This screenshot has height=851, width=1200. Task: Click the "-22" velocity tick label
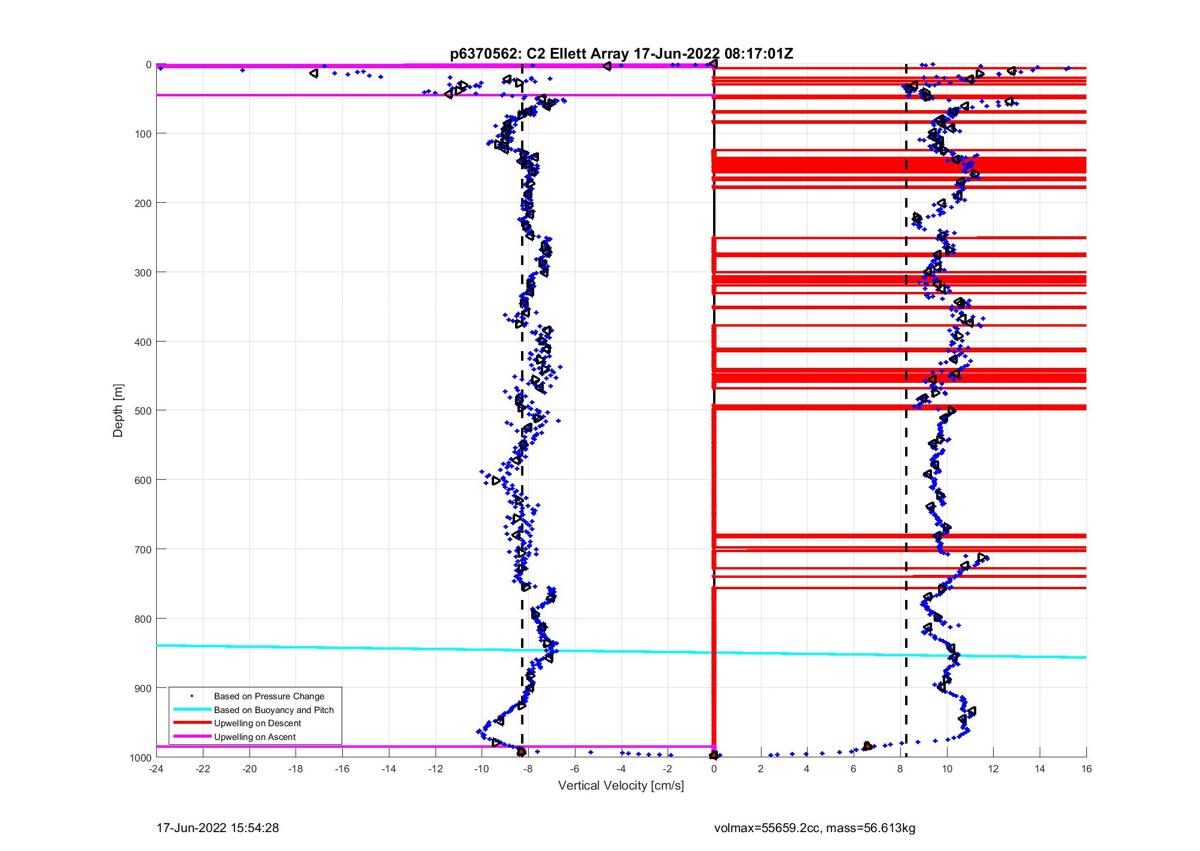[x=203, y=769]
